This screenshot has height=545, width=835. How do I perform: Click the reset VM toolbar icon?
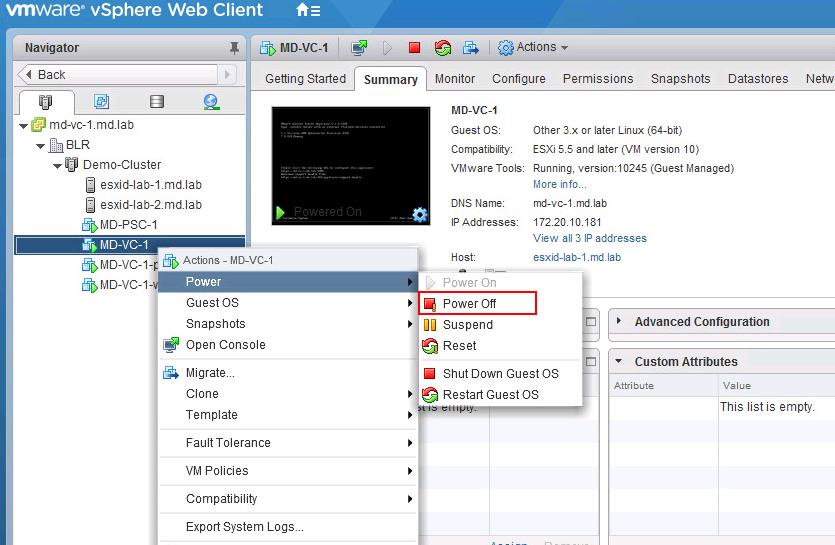point(443,48)
